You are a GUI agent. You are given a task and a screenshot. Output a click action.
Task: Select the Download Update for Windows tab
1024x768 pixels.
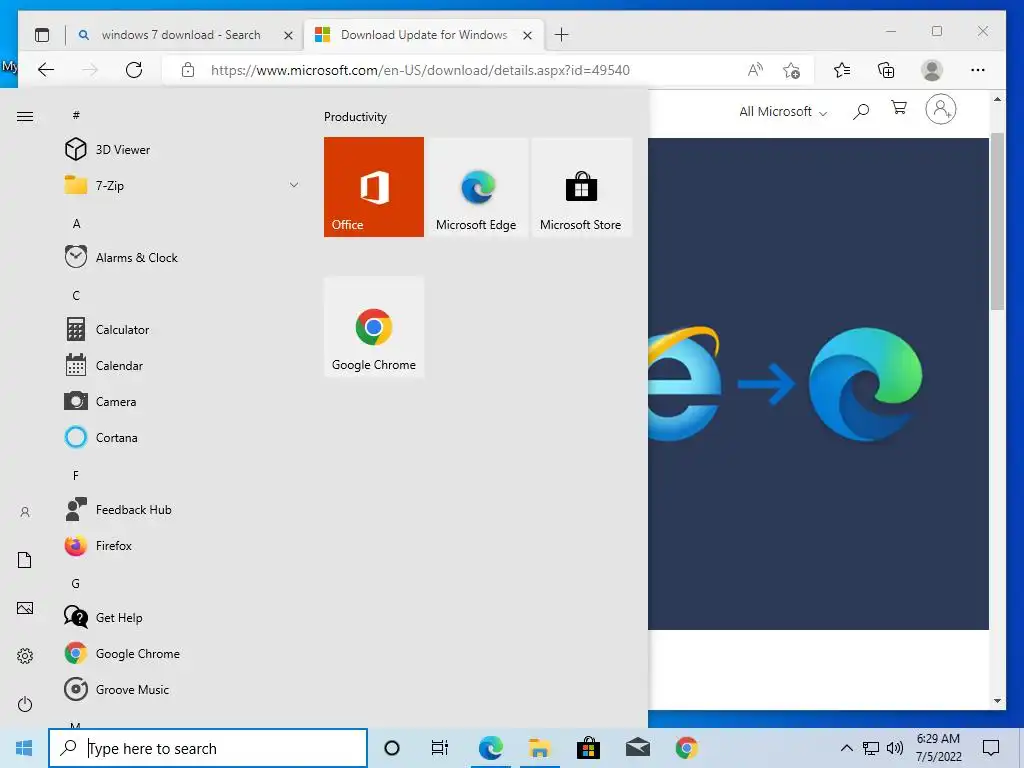coord(423,35)
